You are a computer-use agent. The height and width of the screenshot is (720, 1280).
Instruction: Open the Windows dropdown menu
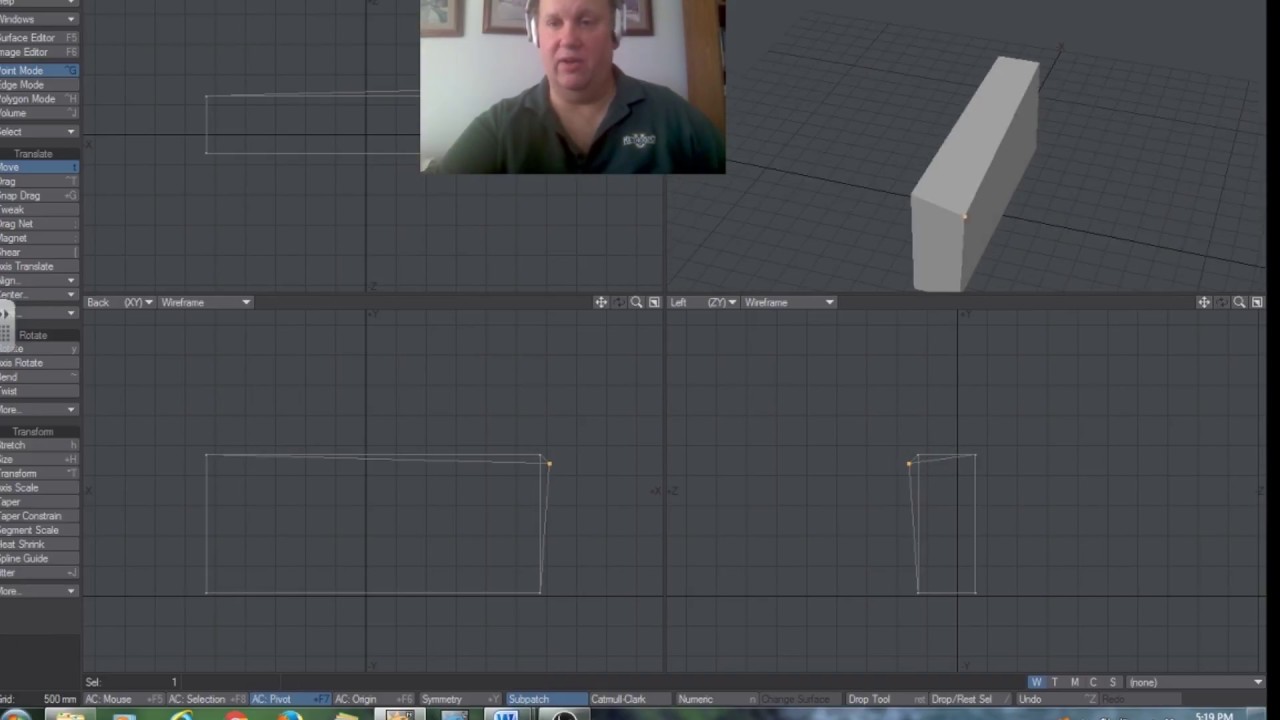tap(39, 19)
